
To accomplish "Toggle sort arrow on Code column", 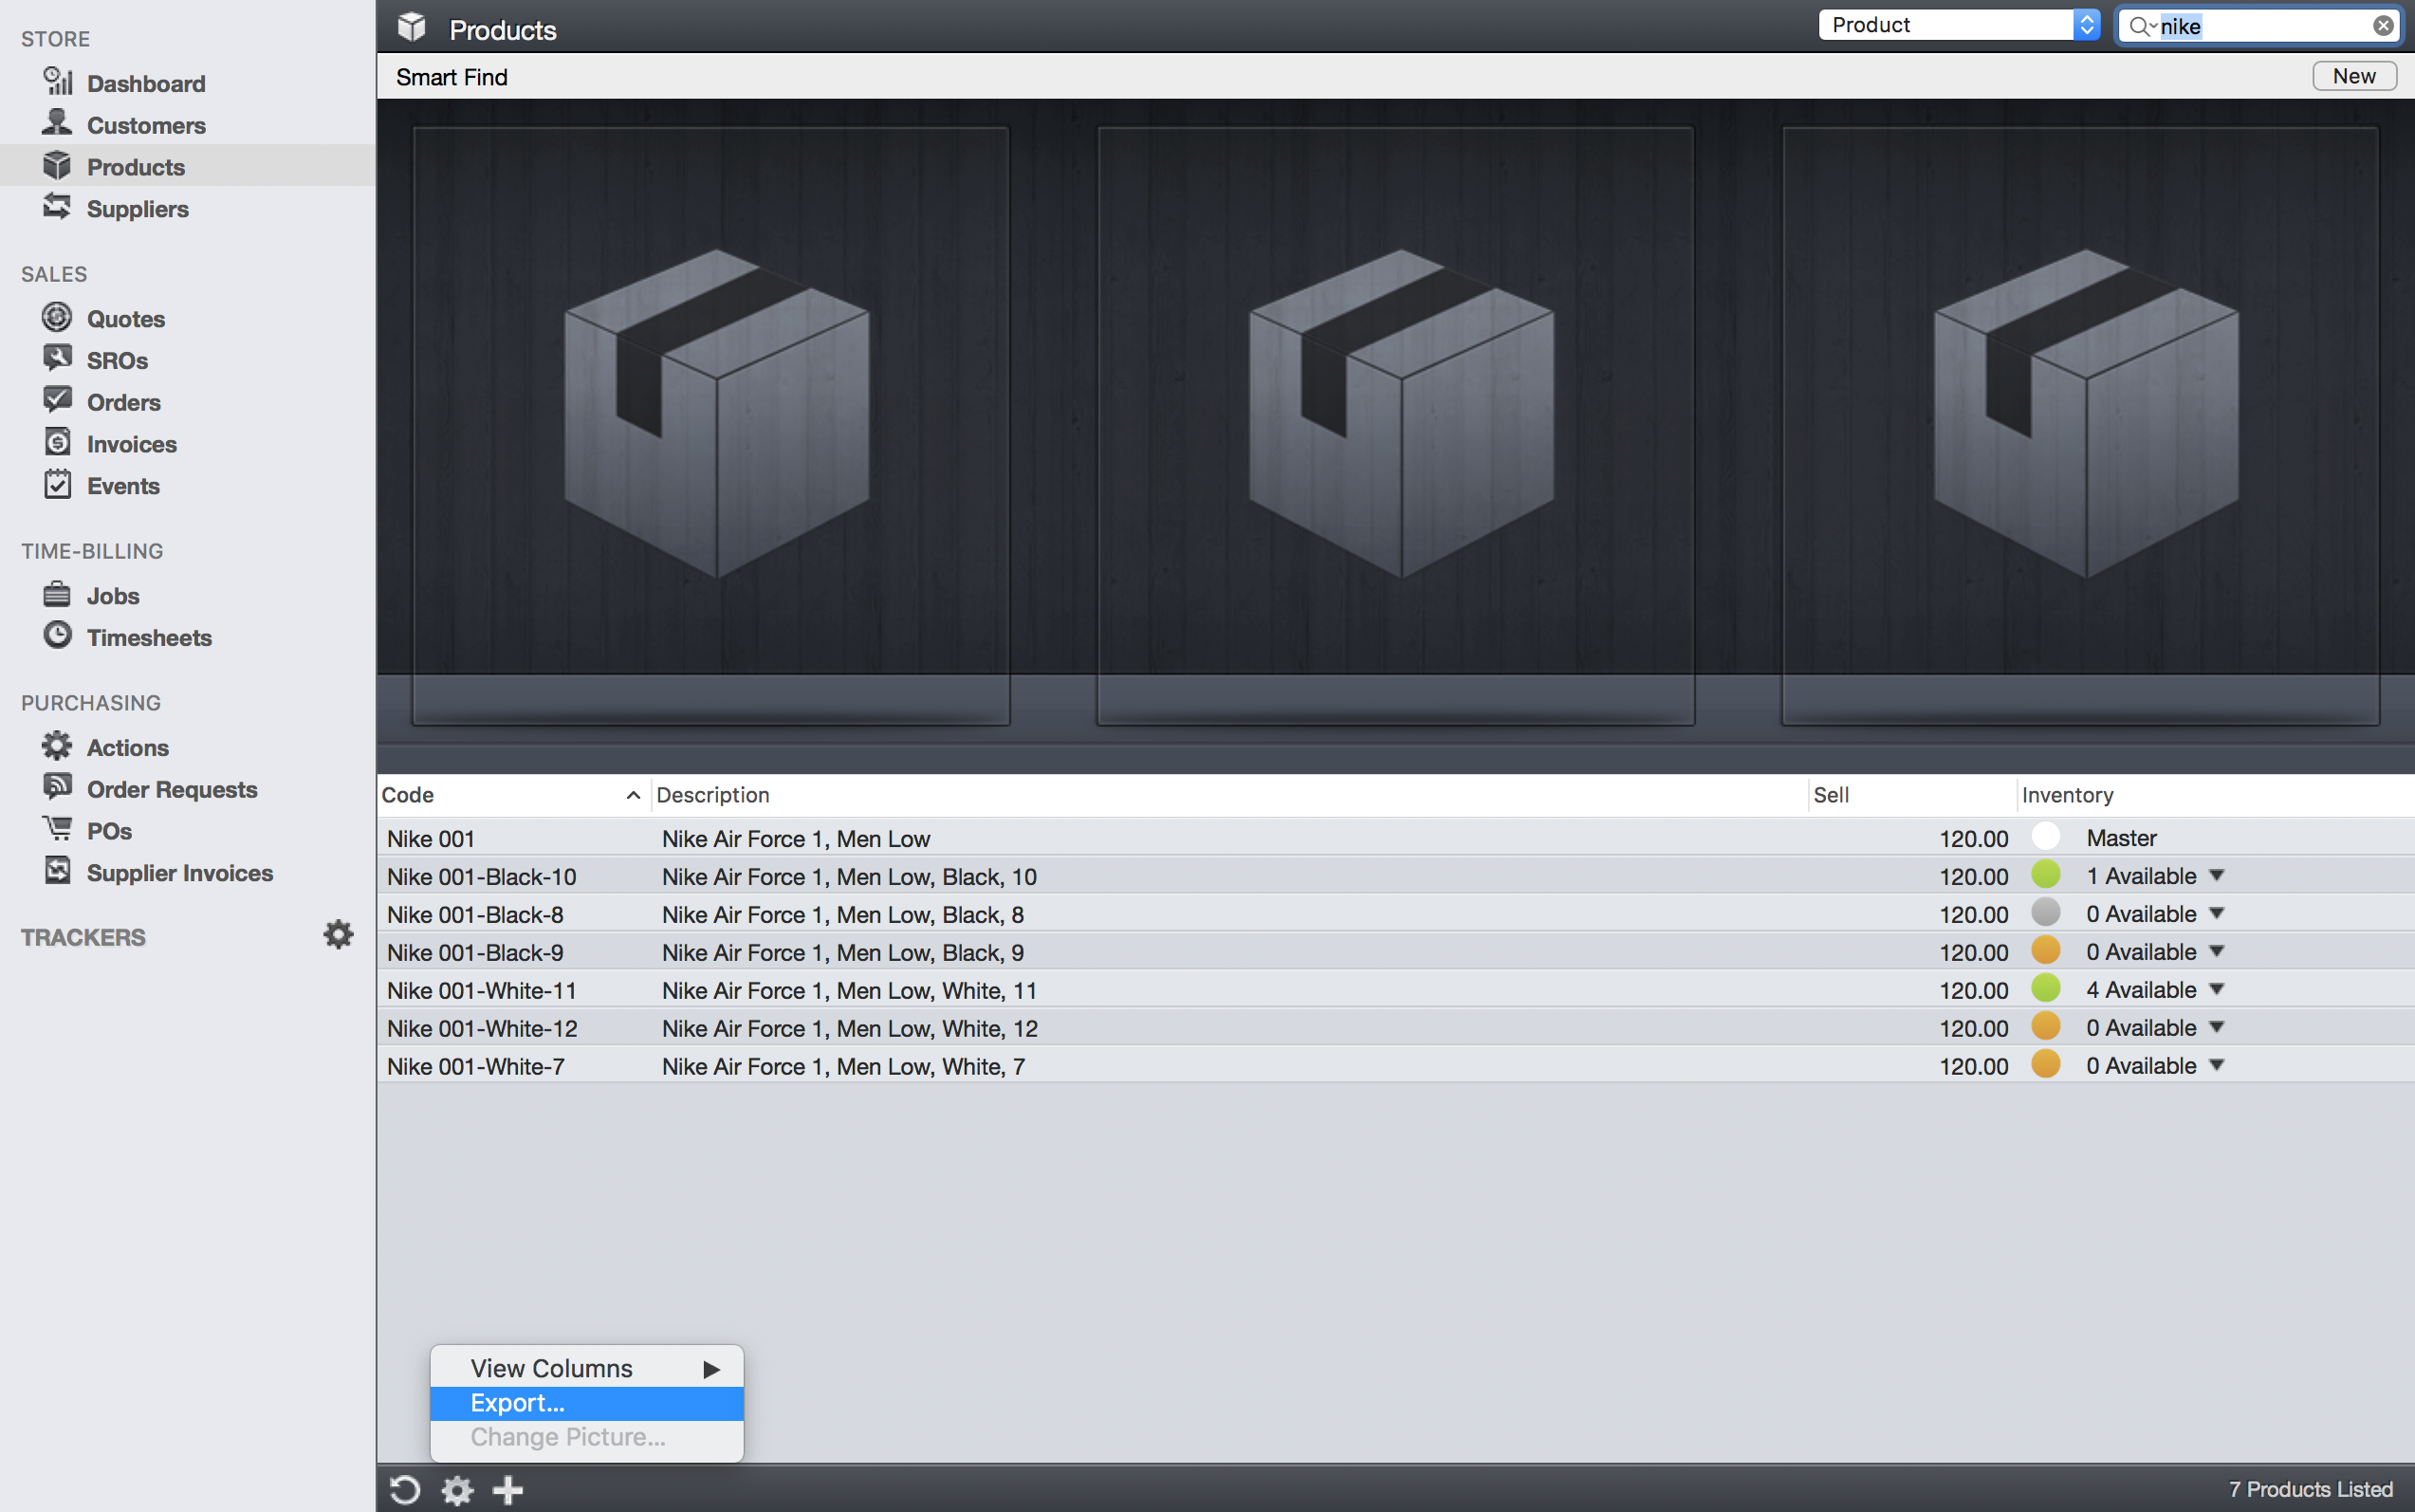I will tap(633, 795).
